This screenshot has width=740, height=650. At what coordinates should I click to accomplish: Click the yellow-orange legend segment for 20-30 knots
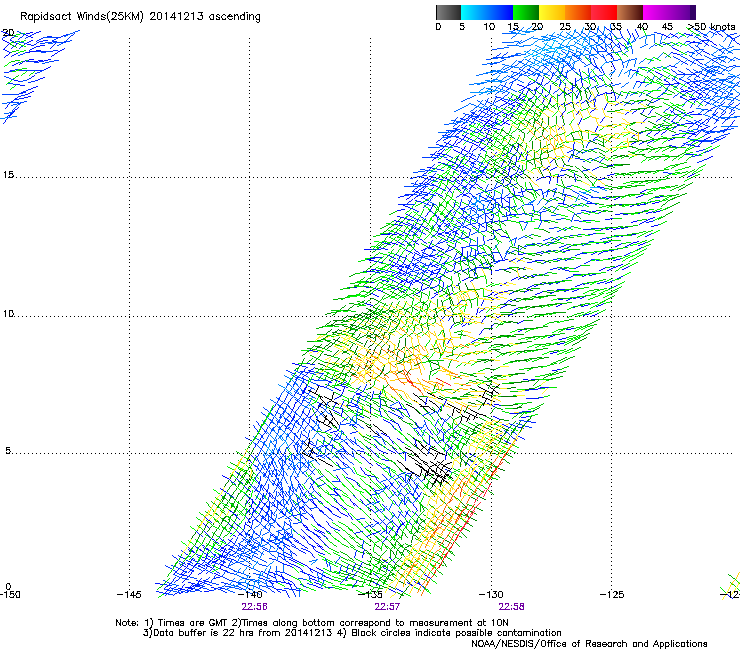coord(565,12)
